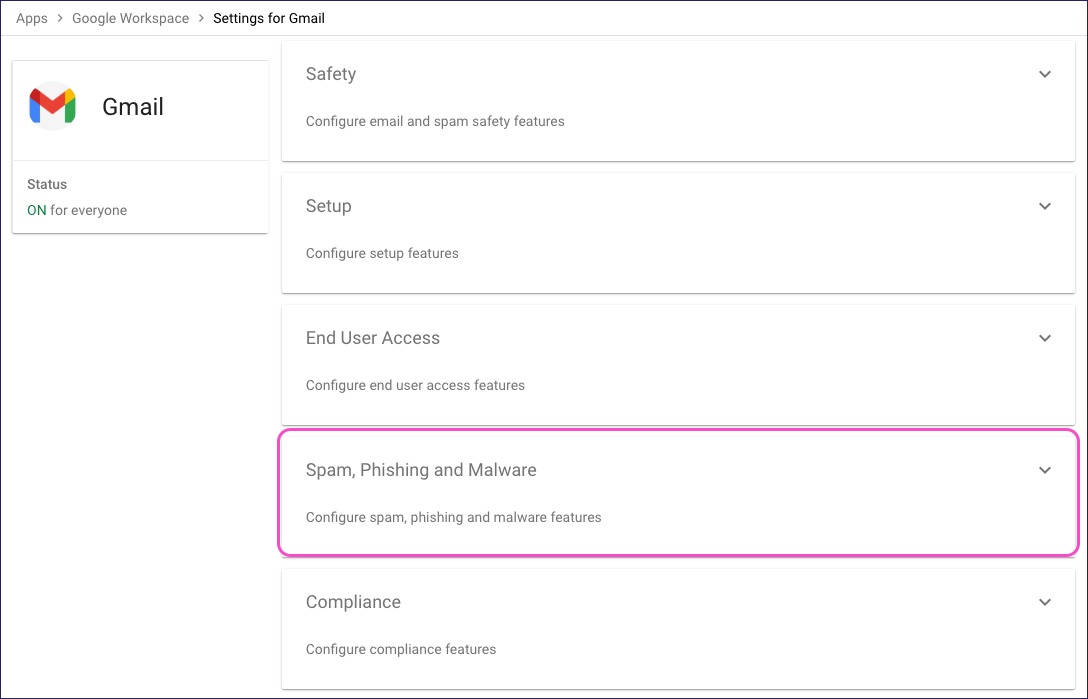Expand the Compliance section chevron

[x=1045, y=602]
